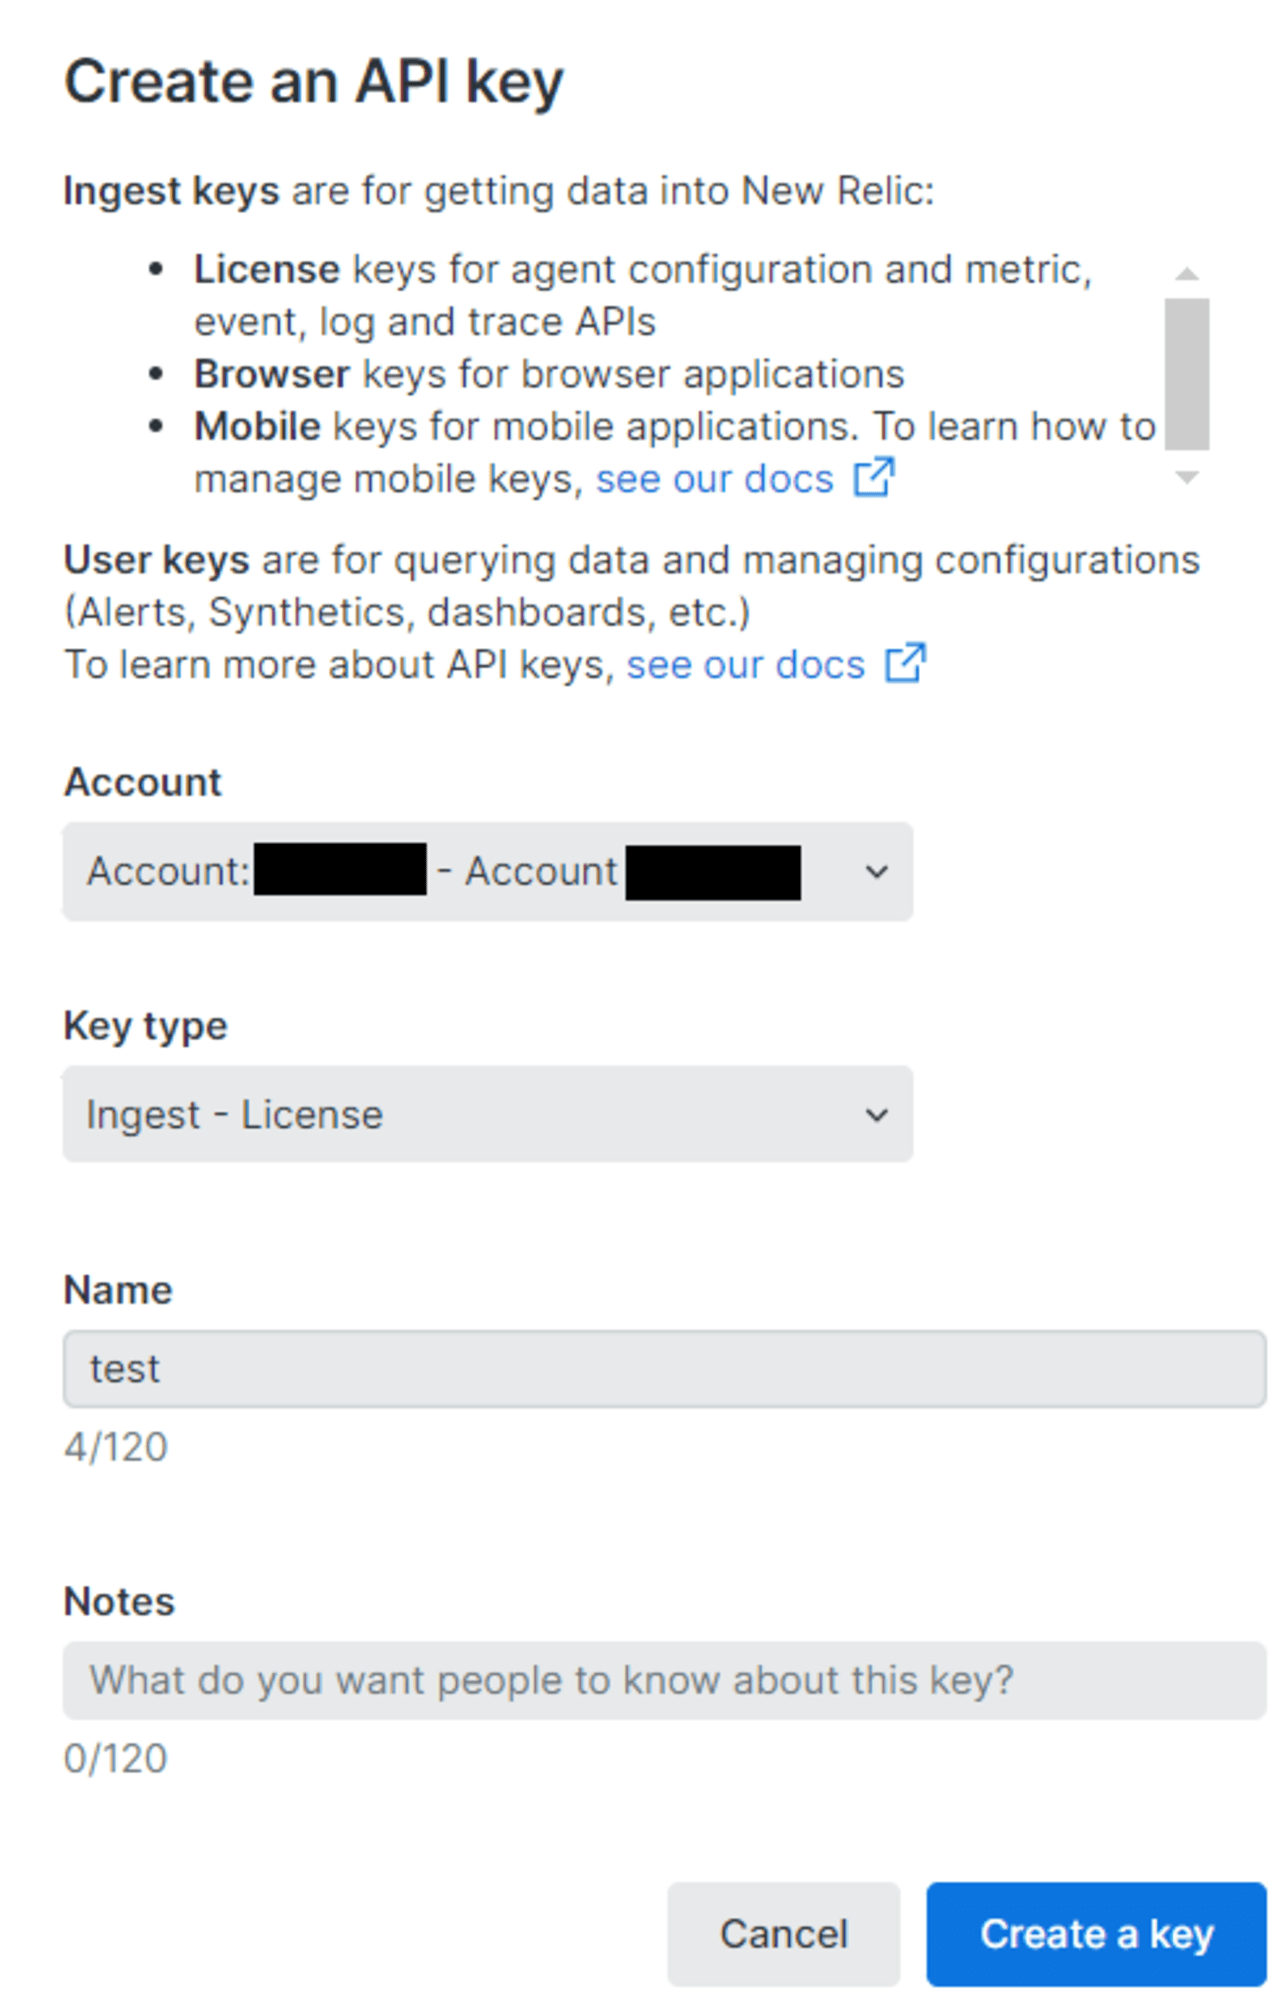
Task: Click the chevron arrow in Key type dropdown
Action: pyautogui.click(x=877, y=1115)
